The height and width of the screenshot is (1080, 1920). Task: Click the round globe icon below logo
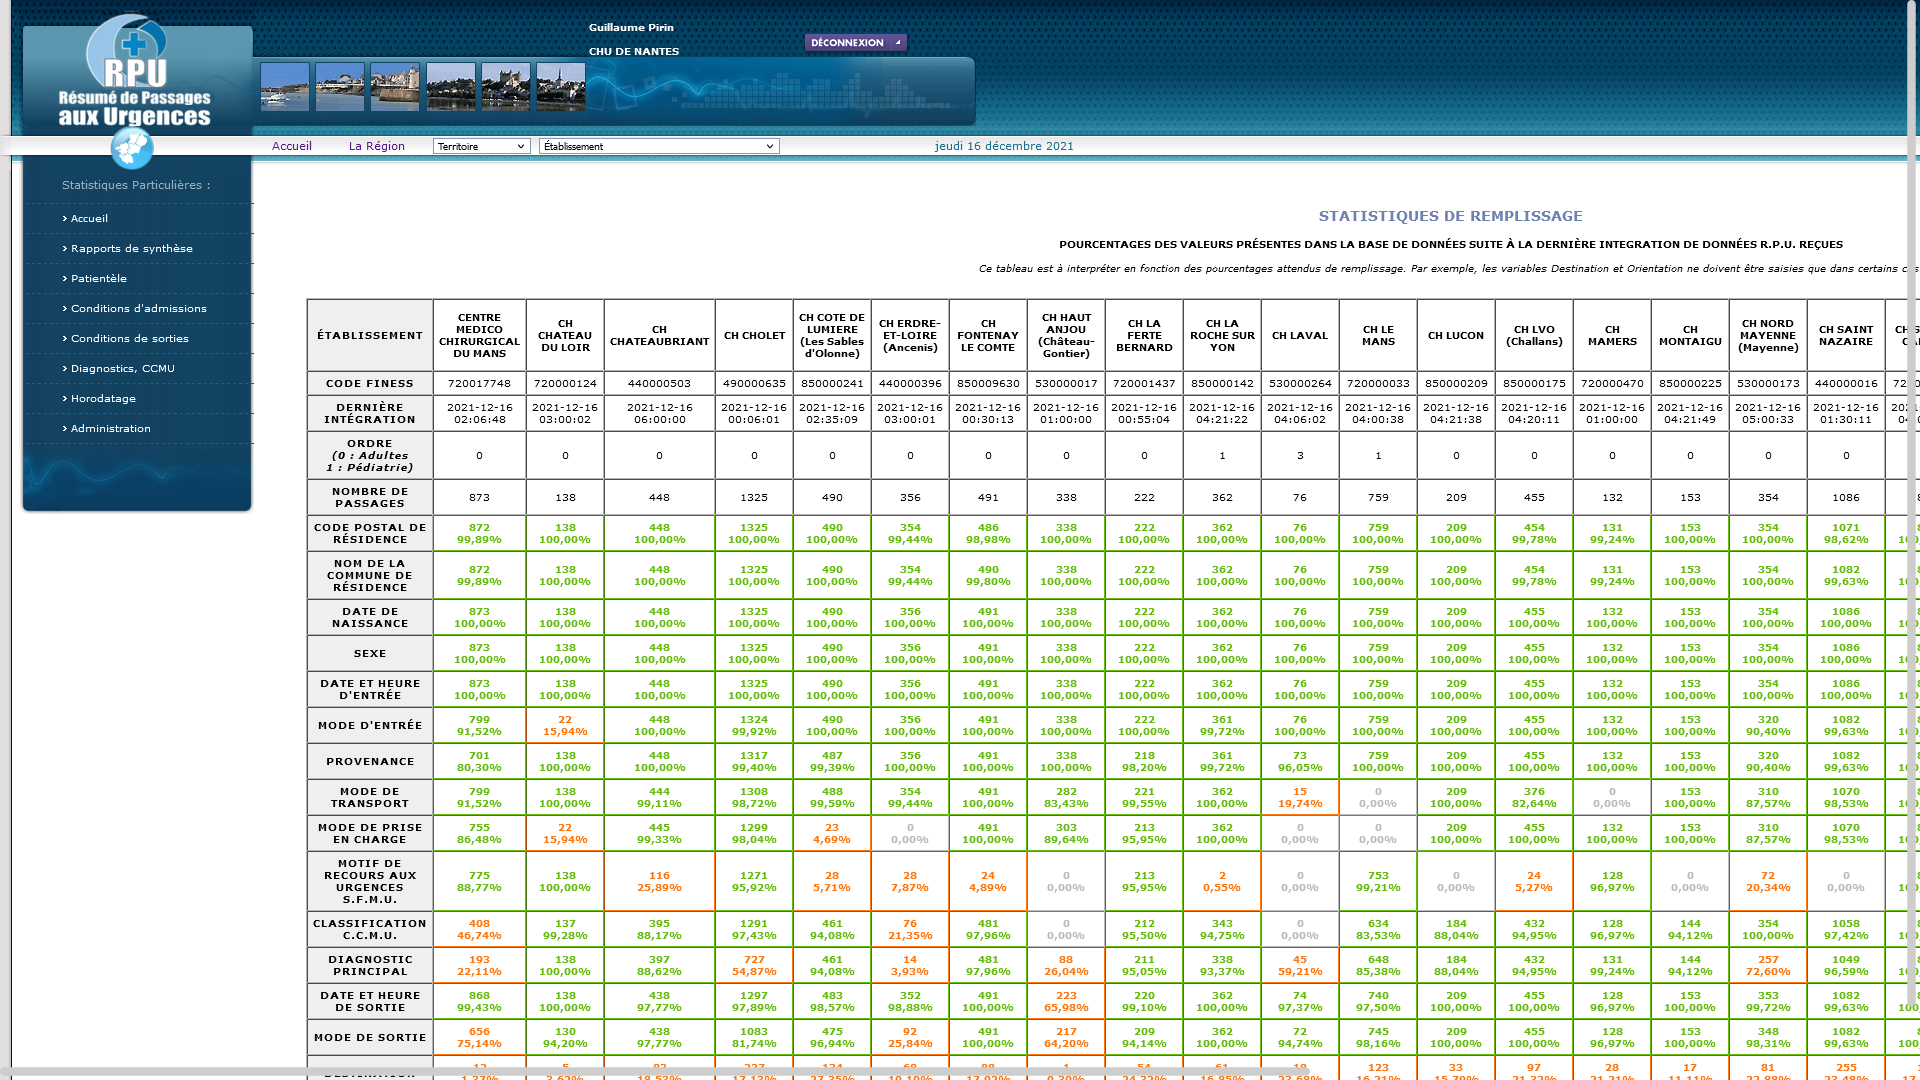click(x=132, y=149)
